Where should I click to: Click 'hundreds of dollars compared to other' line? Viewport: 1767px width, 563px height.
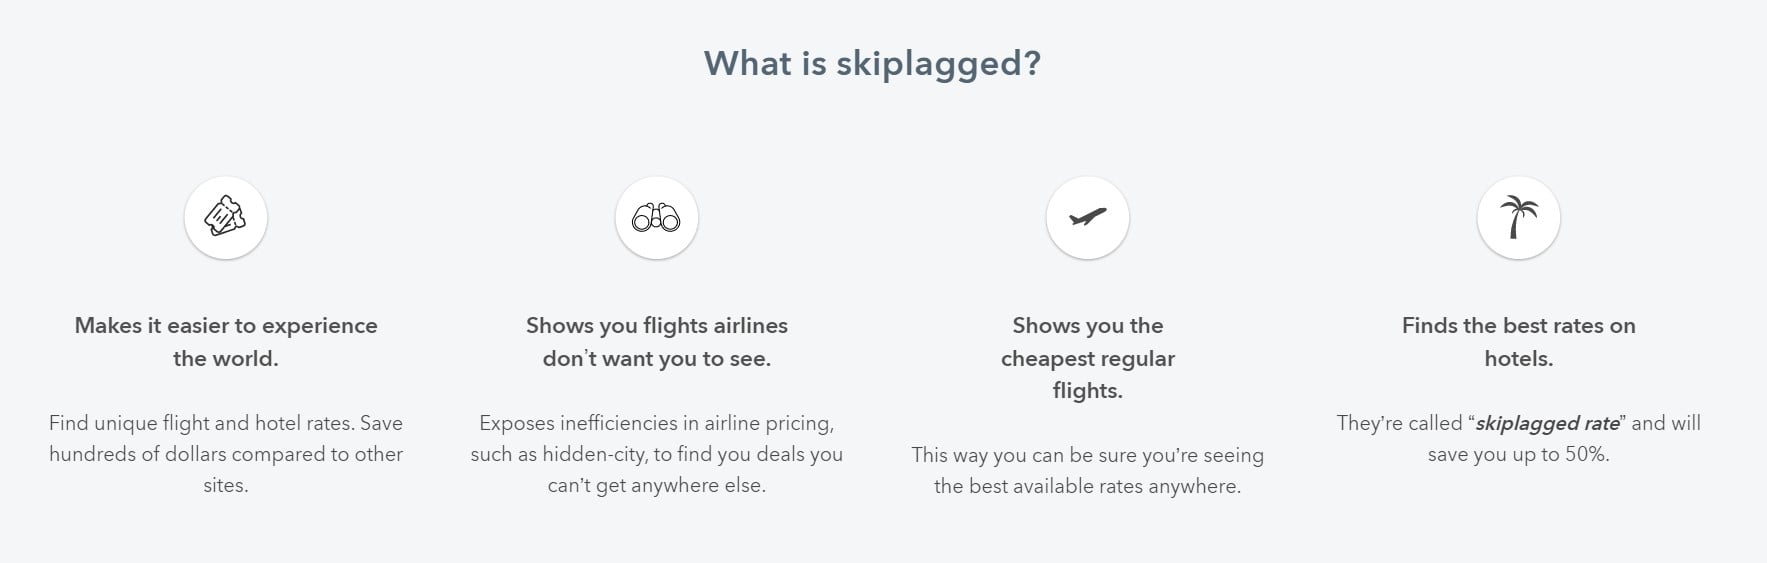[226, 454]
